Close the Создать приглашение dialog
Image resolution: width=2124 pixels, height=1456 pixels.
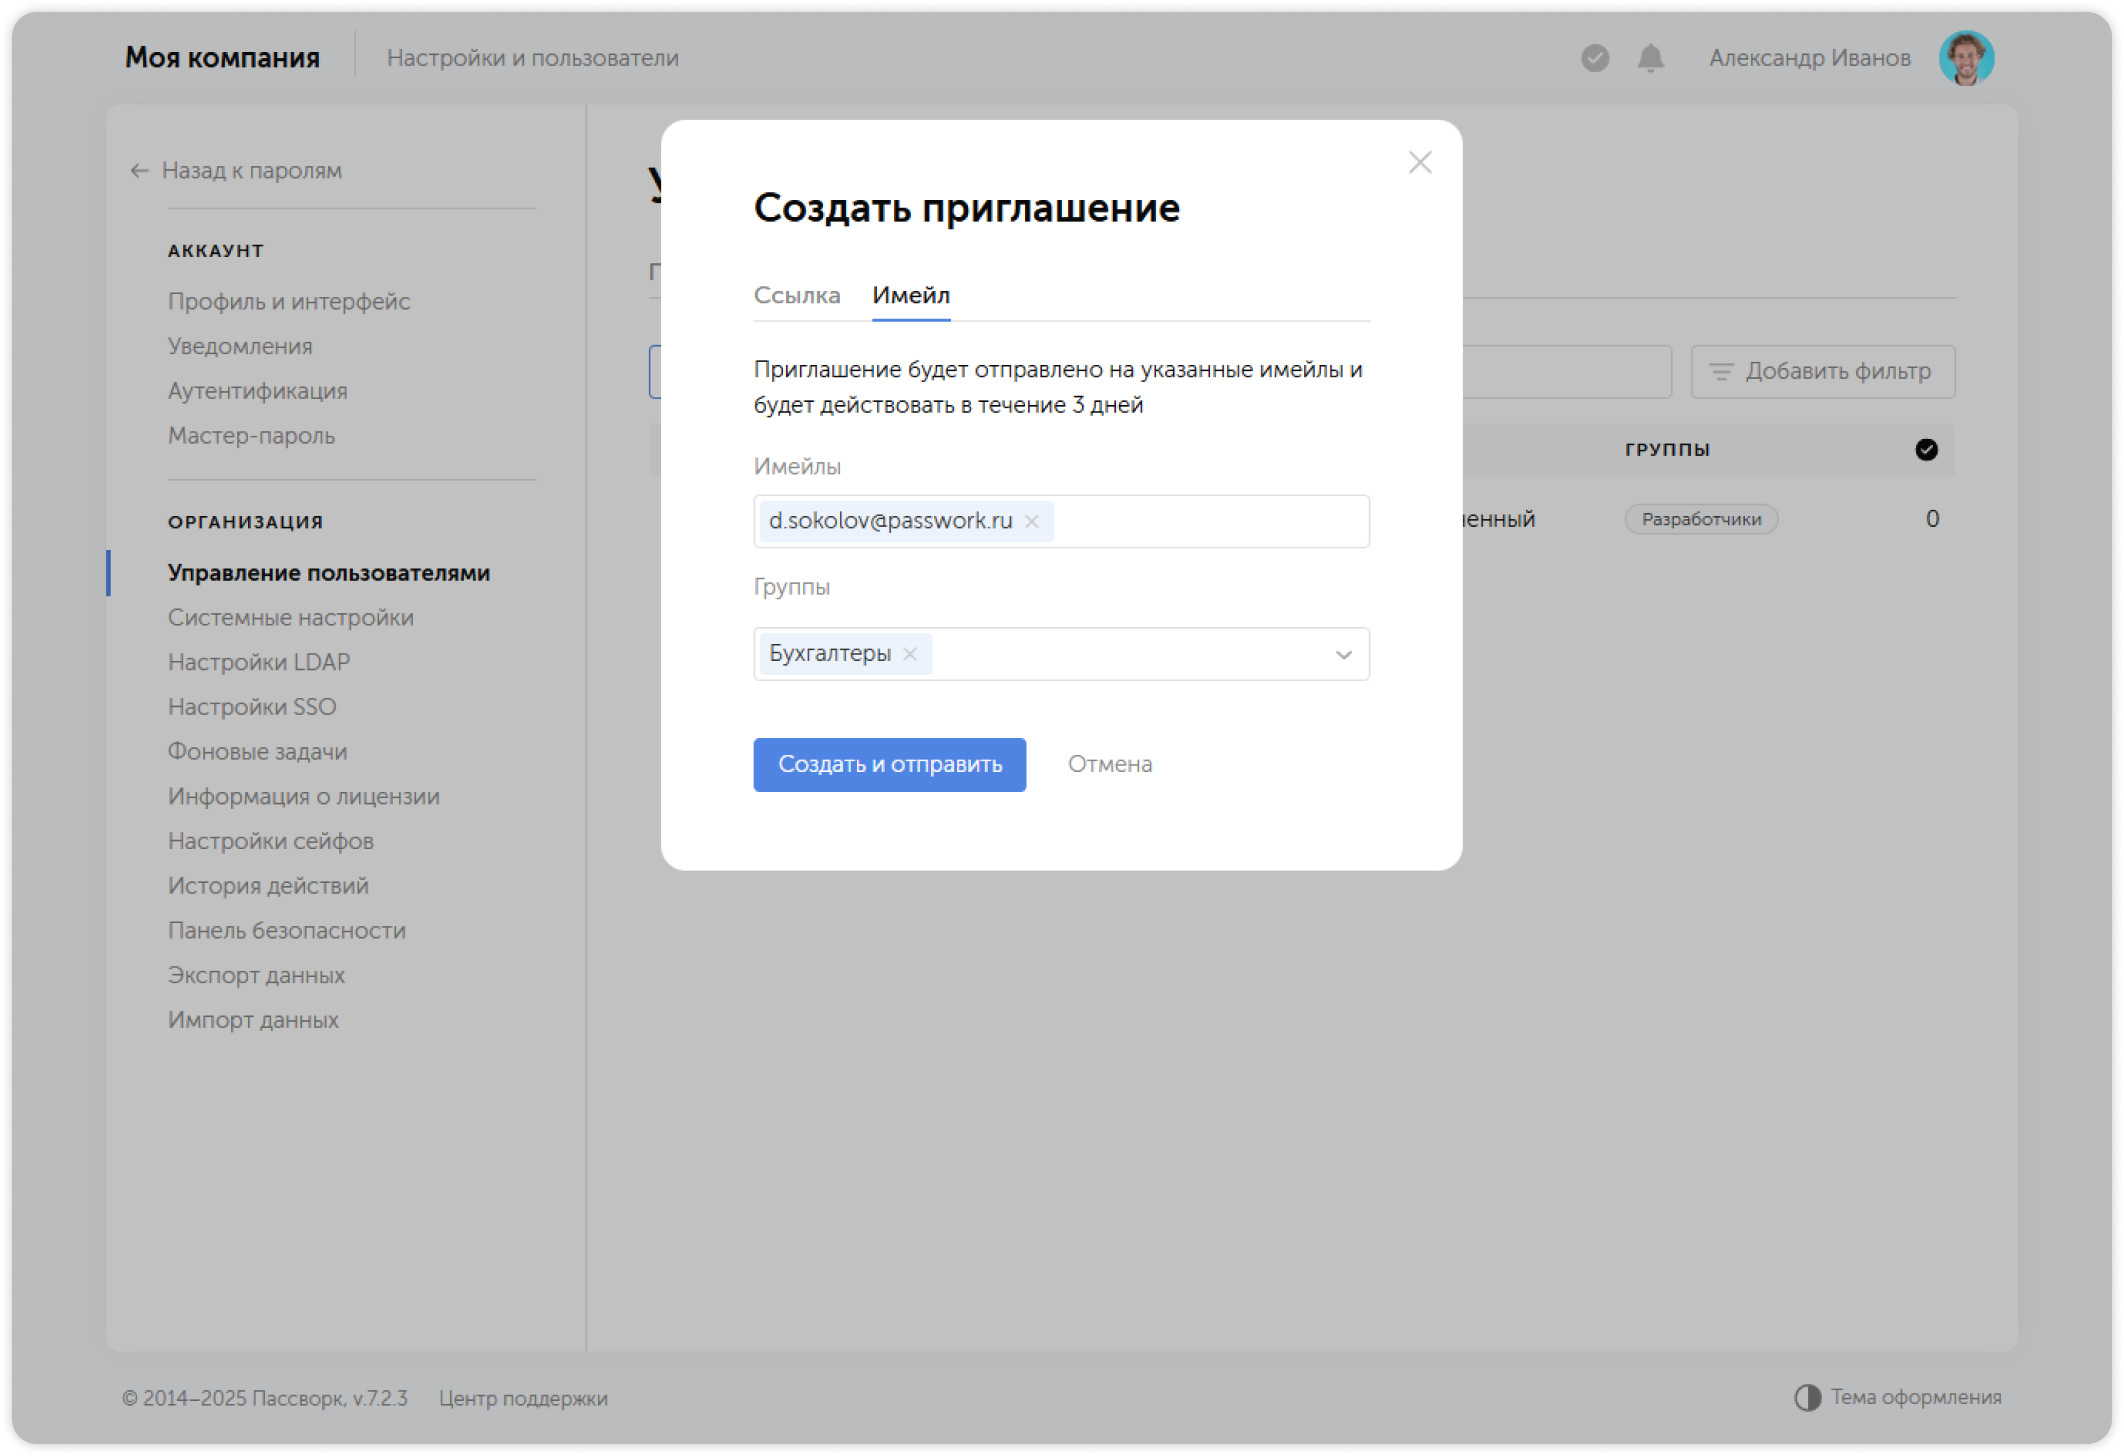click(1419, 162)
